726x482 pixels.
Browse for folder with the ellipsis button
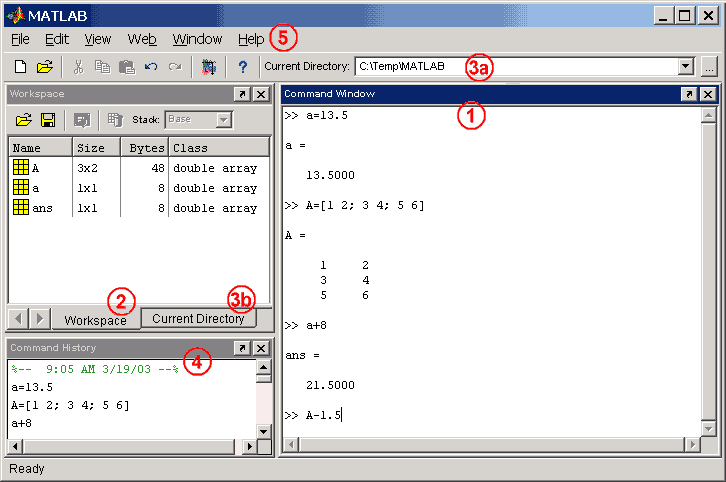(x=709, y=67)
